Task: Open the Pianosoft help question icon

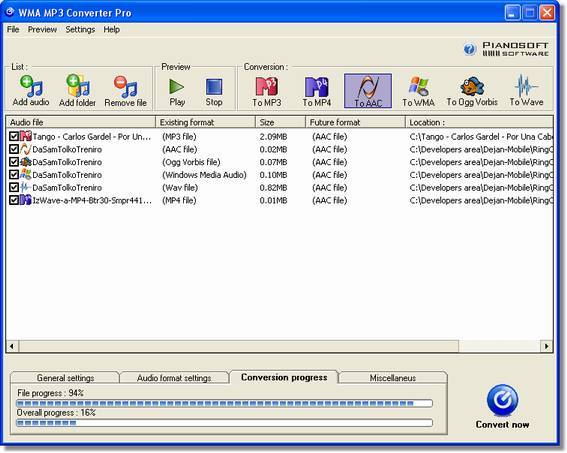Action: point(470,49)
